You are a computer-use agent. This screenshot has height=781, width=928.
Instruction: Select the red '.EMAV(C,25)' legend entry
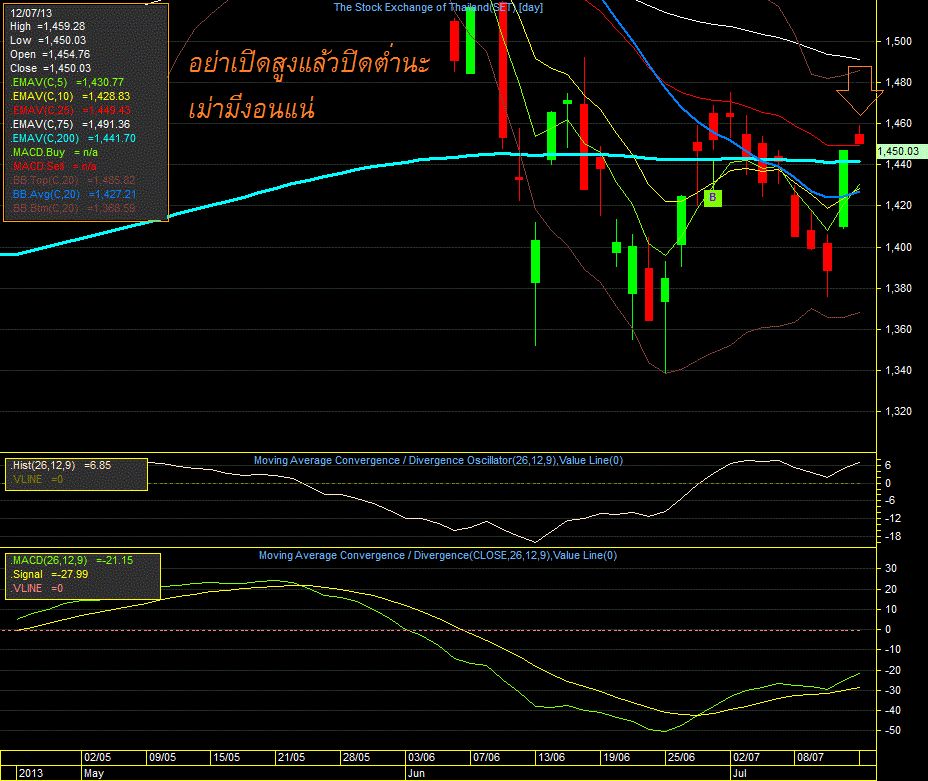click(70, 110)
